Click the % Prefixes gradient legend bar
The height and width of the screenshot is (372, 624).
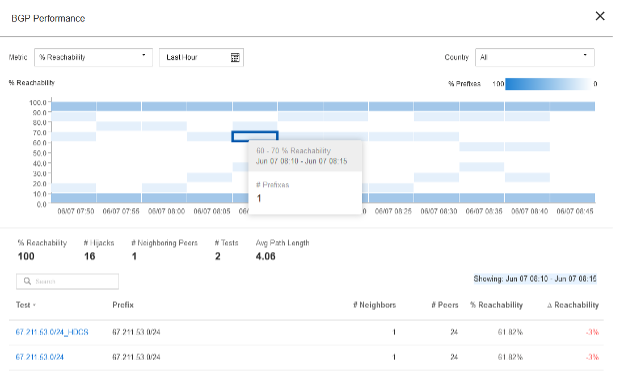pyautogui.click(x=548, y=84)
